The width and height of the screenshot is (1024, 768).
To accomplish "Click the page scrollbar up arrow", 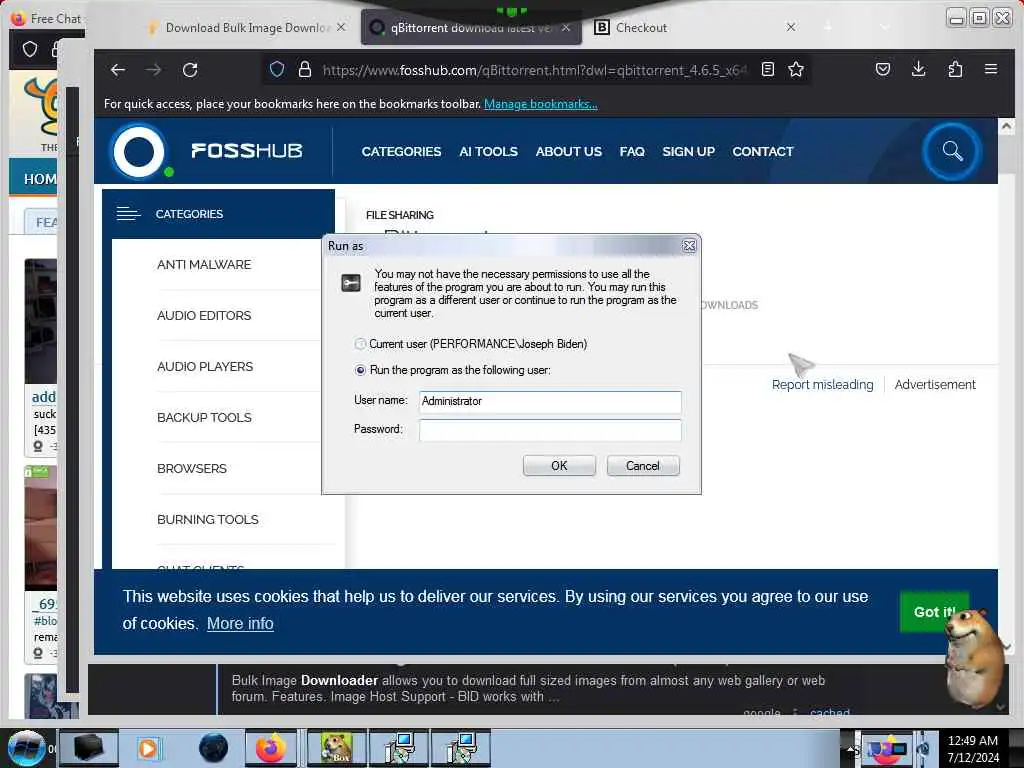I will (1006, 125).
